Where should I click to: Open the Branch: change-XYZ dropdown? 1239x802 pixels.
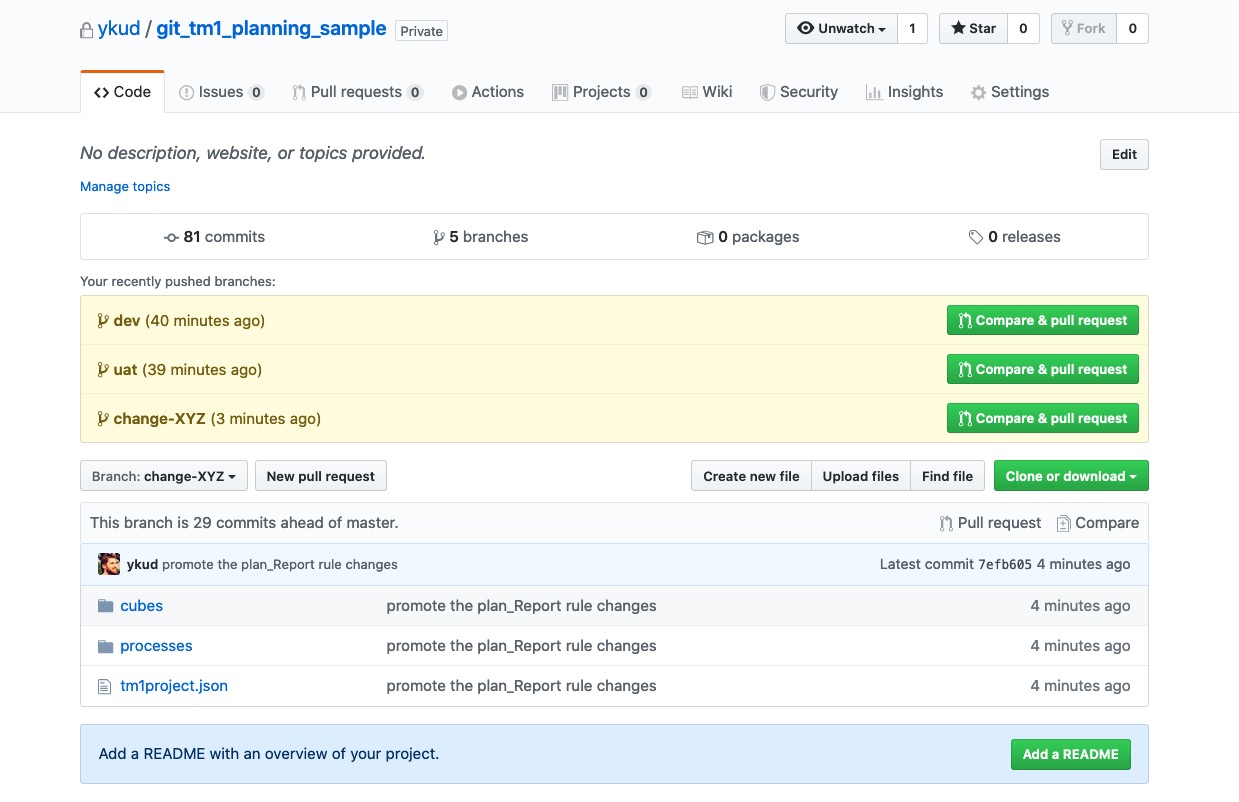pyautogui.click(x=164, y=476)
